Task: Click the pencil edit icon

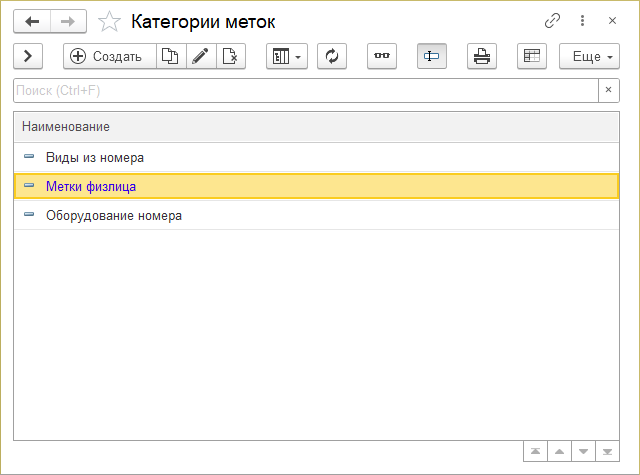Action: click(201, 57)
